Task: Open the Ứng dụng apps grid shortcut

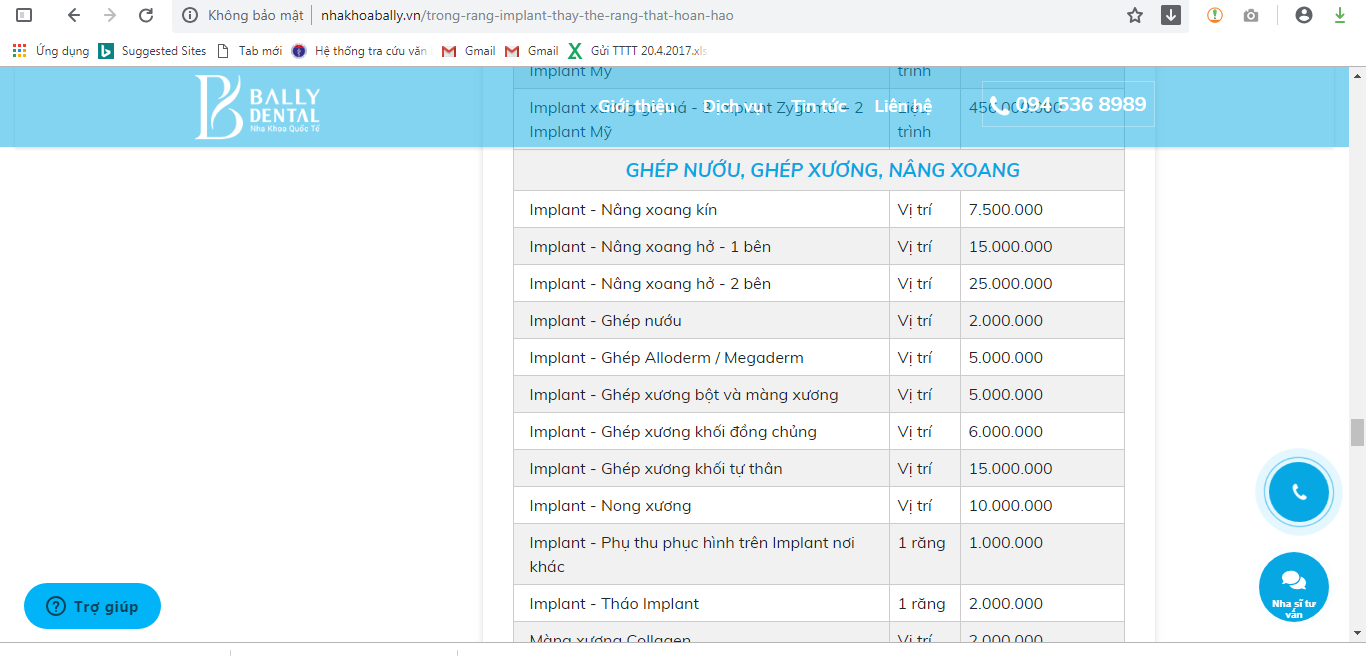Action: (50, 51)
